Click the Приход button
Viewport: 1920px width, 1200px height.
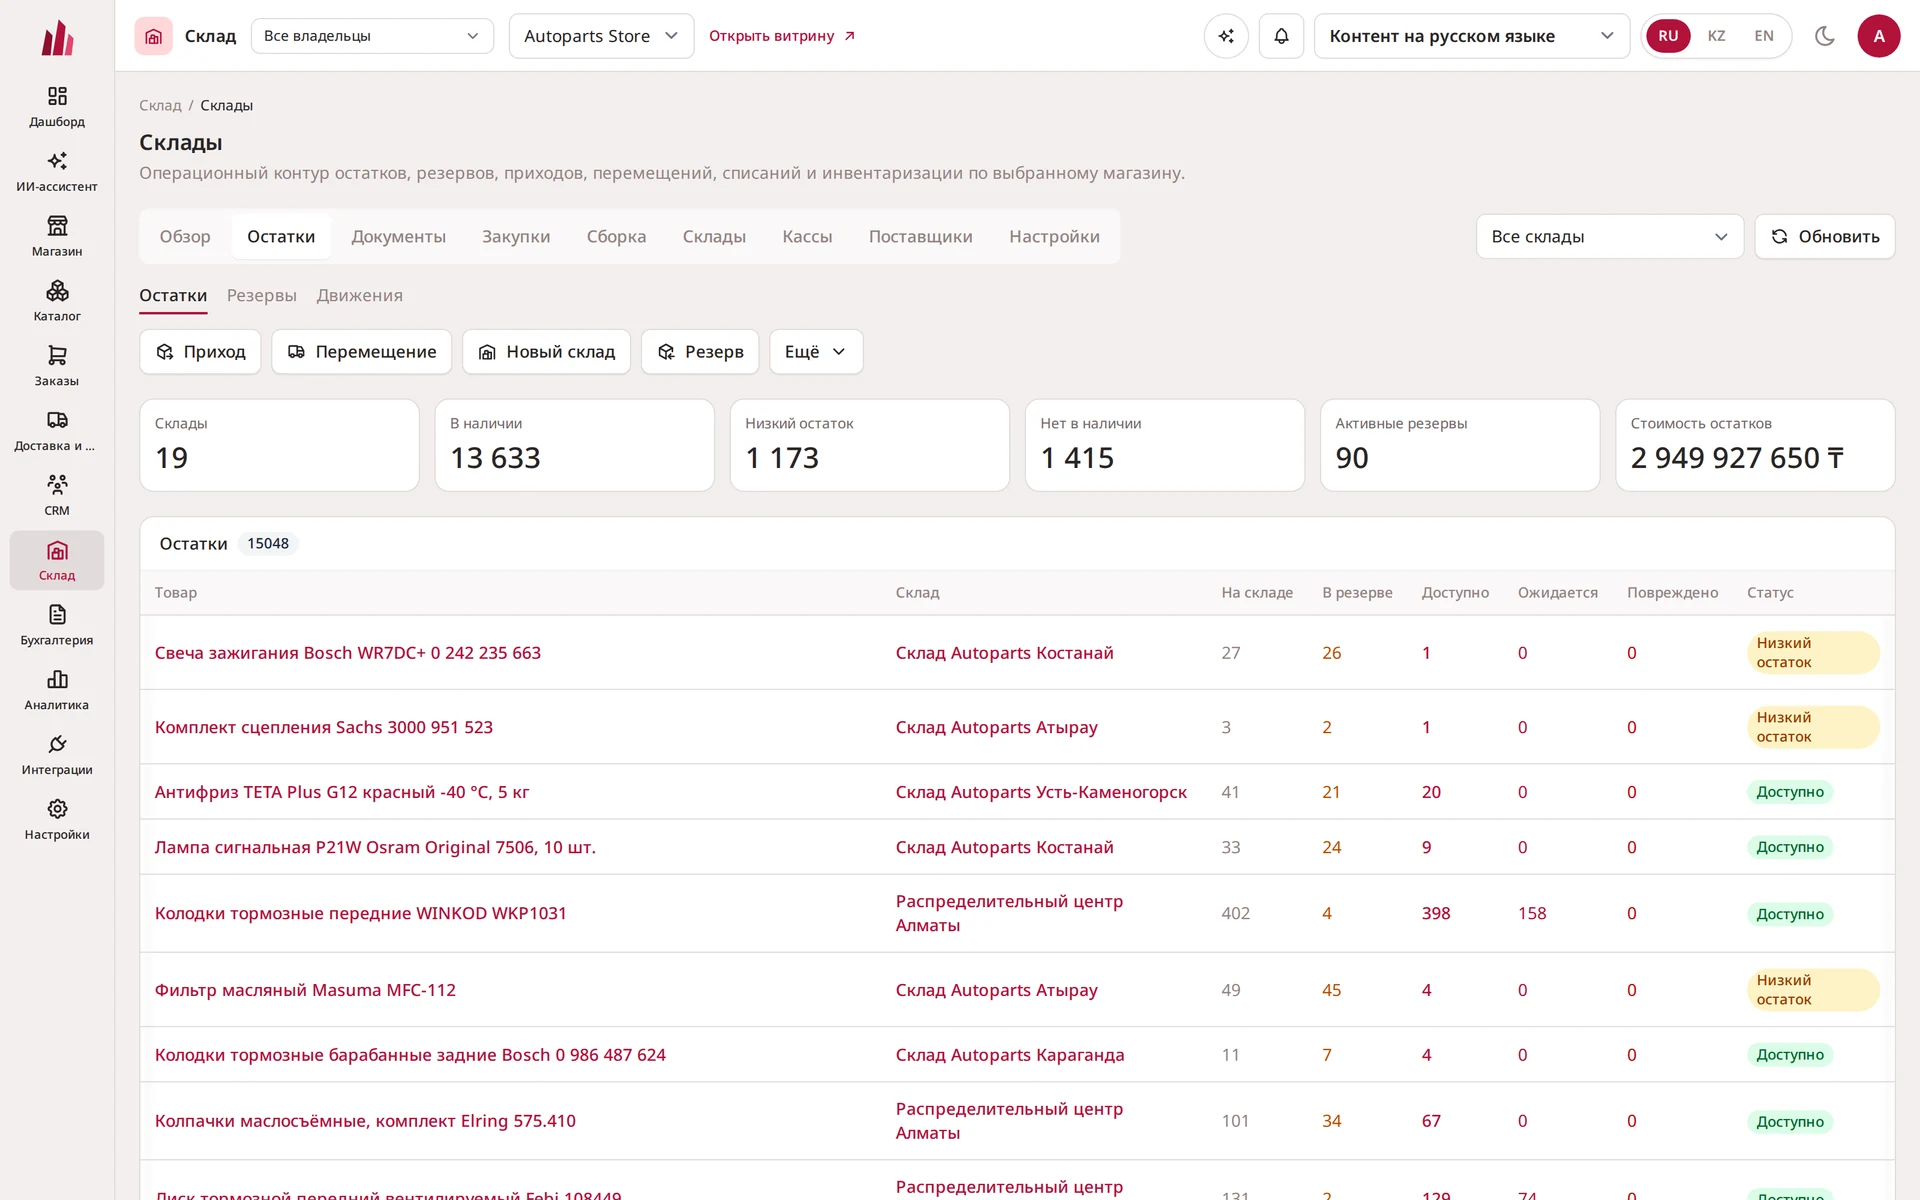click(x=200, y=352)
